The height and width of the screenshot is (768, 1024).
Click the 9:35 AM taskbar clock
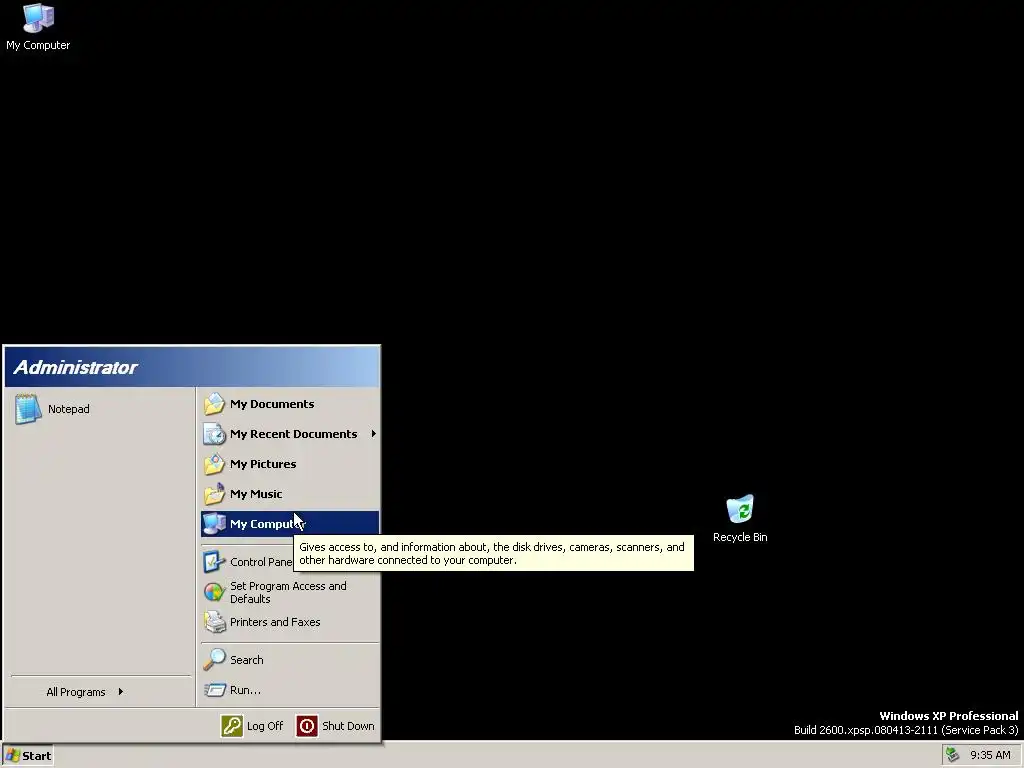(990, 756)
